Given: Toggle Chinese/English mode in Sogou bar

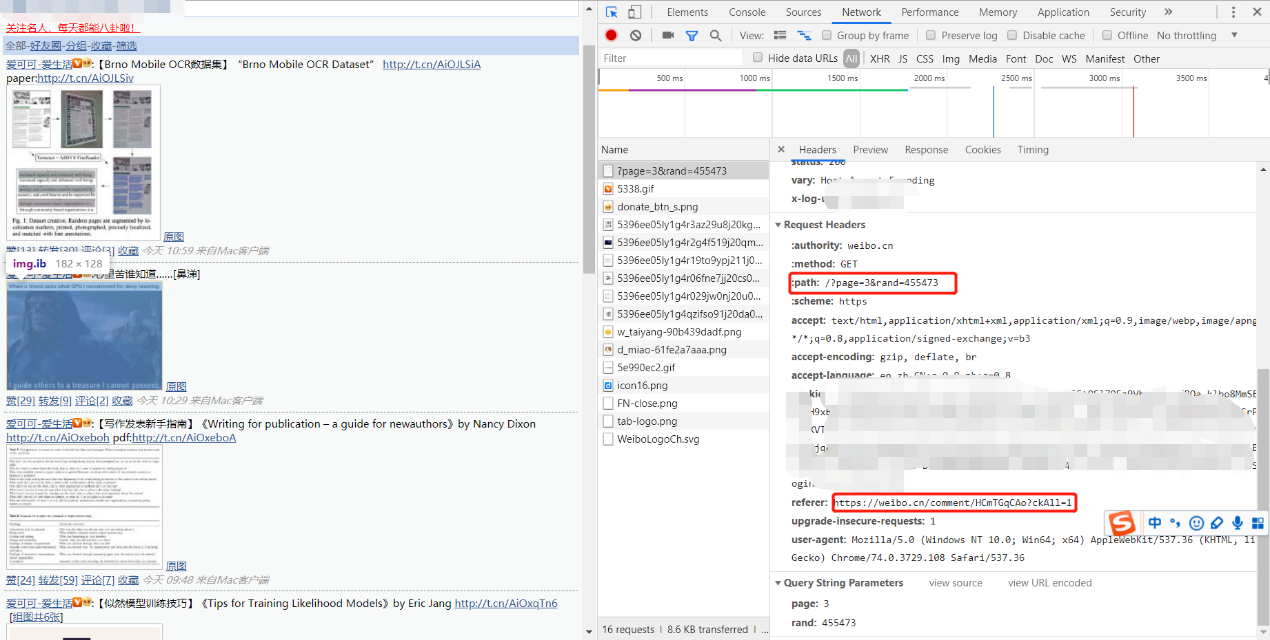Looking at the screenshot, I should pos(1155,523).
